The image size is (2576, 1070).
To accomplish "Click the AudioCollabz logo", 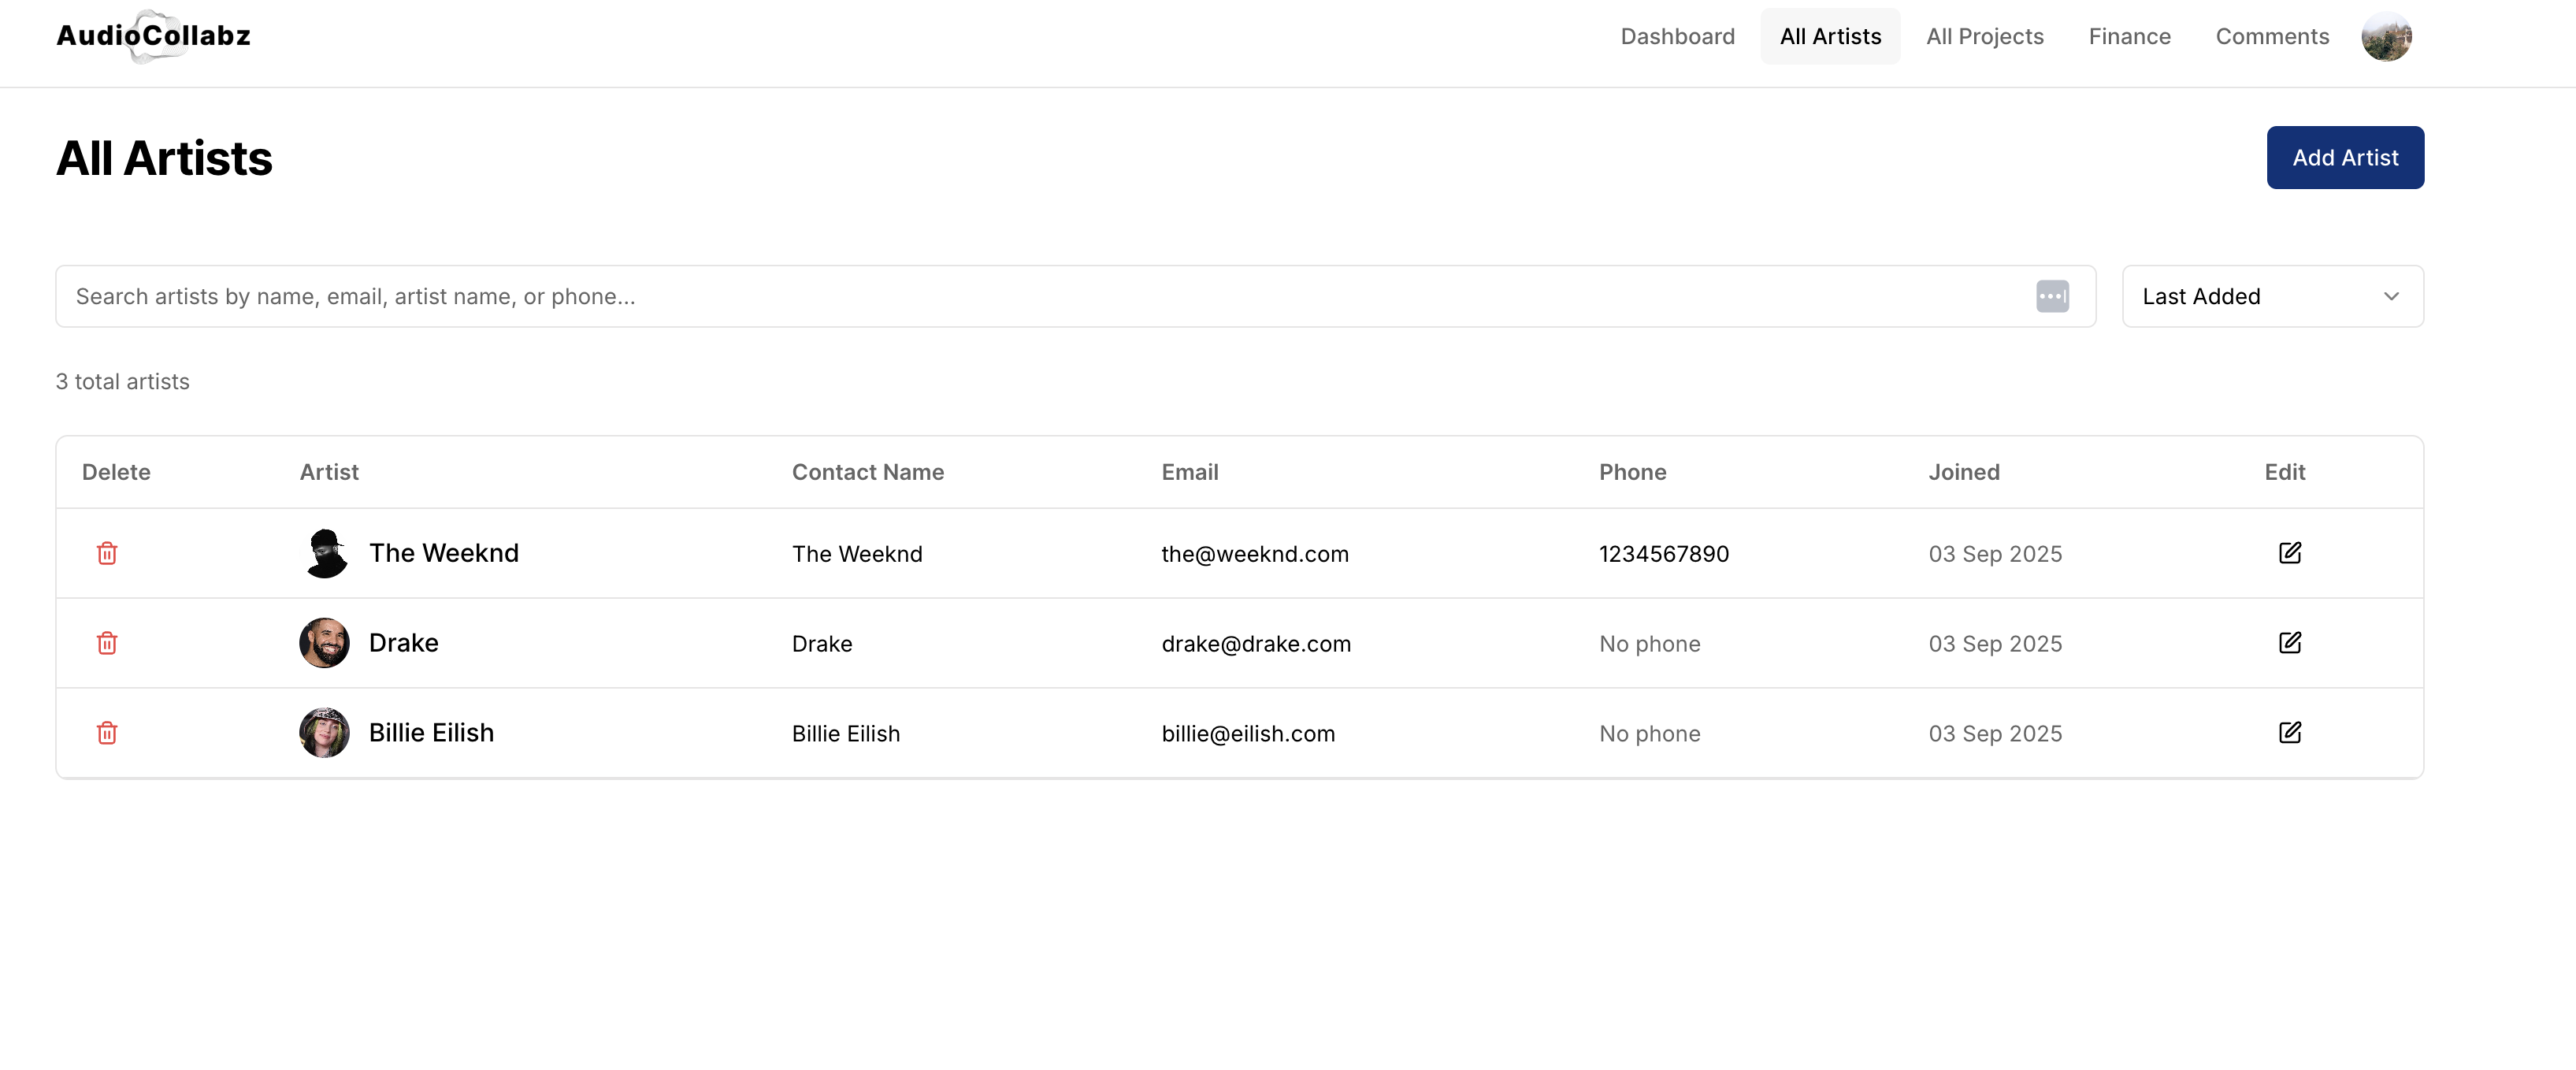I will click(x=153, y=36).
